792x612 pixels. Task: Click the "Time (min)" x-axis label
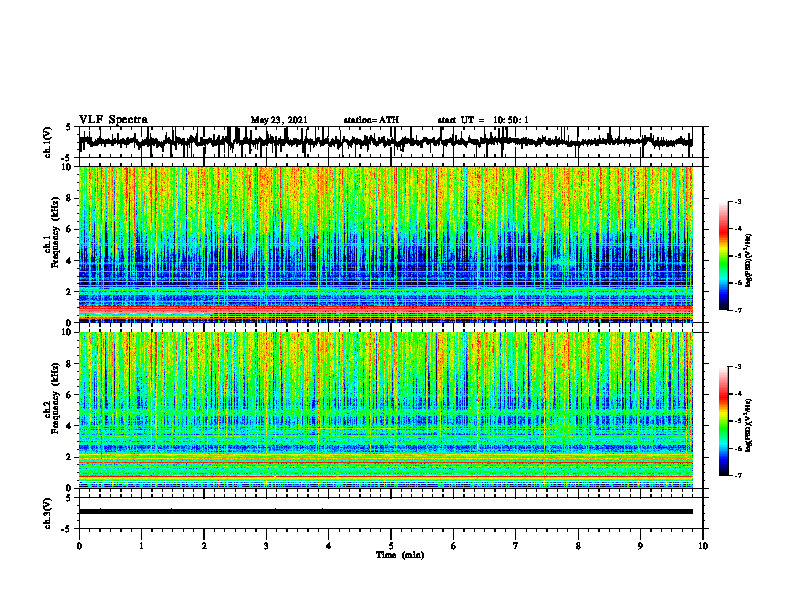coord(400,555)
